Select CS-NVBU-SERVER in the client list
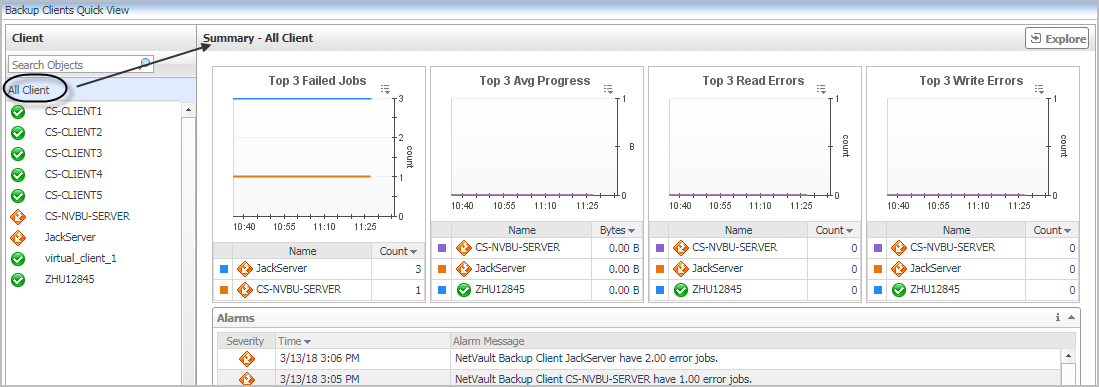The height and width of the screenshot is (387, 1099). click(x=87, y=217)
